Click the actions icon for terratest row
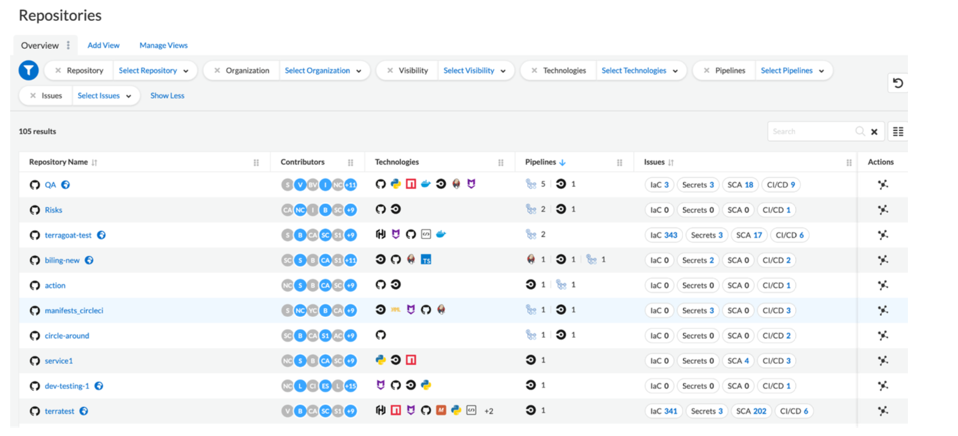Screen dimensions: 958x436 tap(882, 411)
